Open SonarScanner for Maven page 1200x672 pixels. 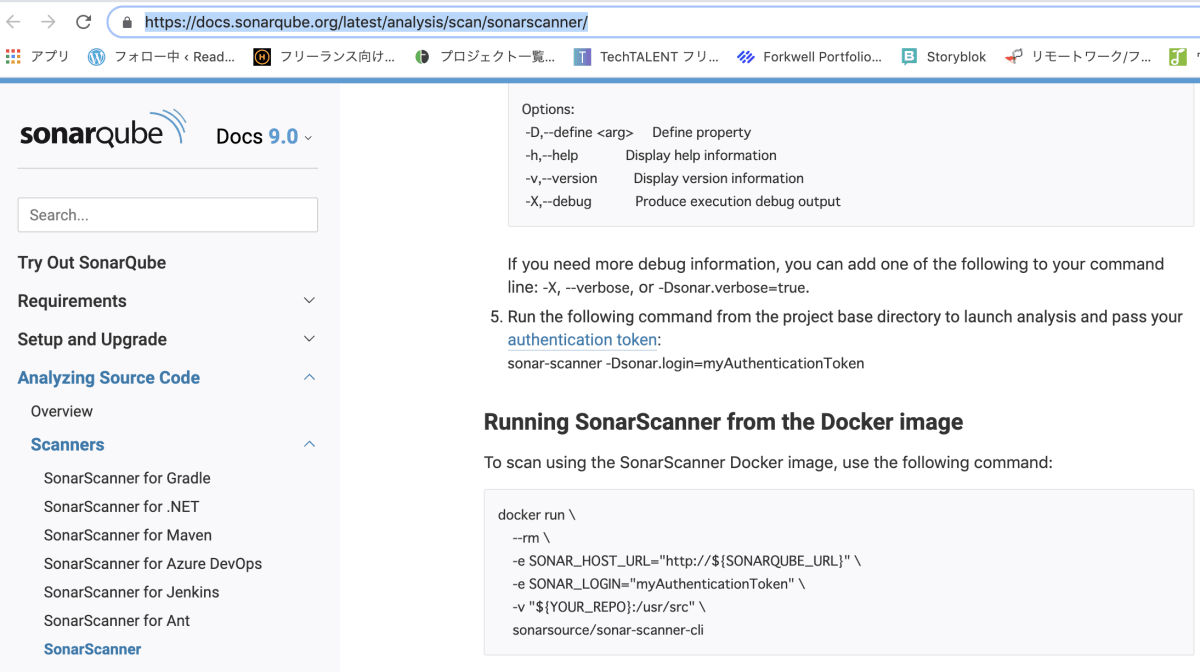click(x=128, y=535)
